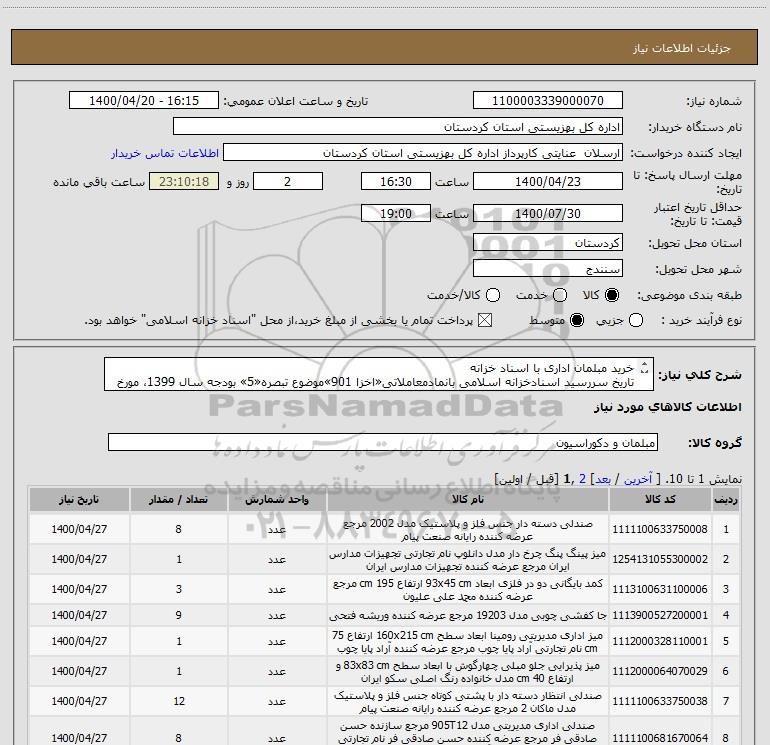Click the remaining days field showing 2

(288, 181)
